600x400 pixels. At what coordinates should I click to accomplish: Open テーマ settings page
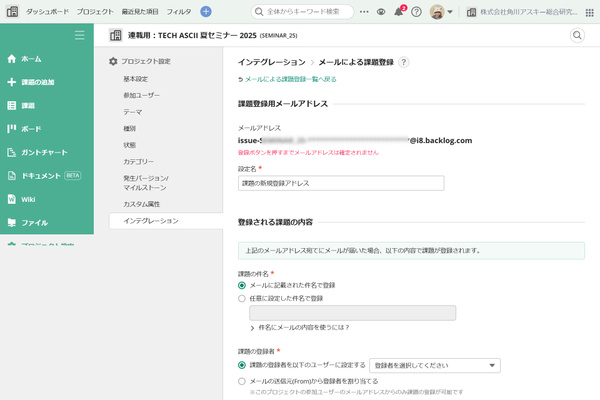pos(133,112)
